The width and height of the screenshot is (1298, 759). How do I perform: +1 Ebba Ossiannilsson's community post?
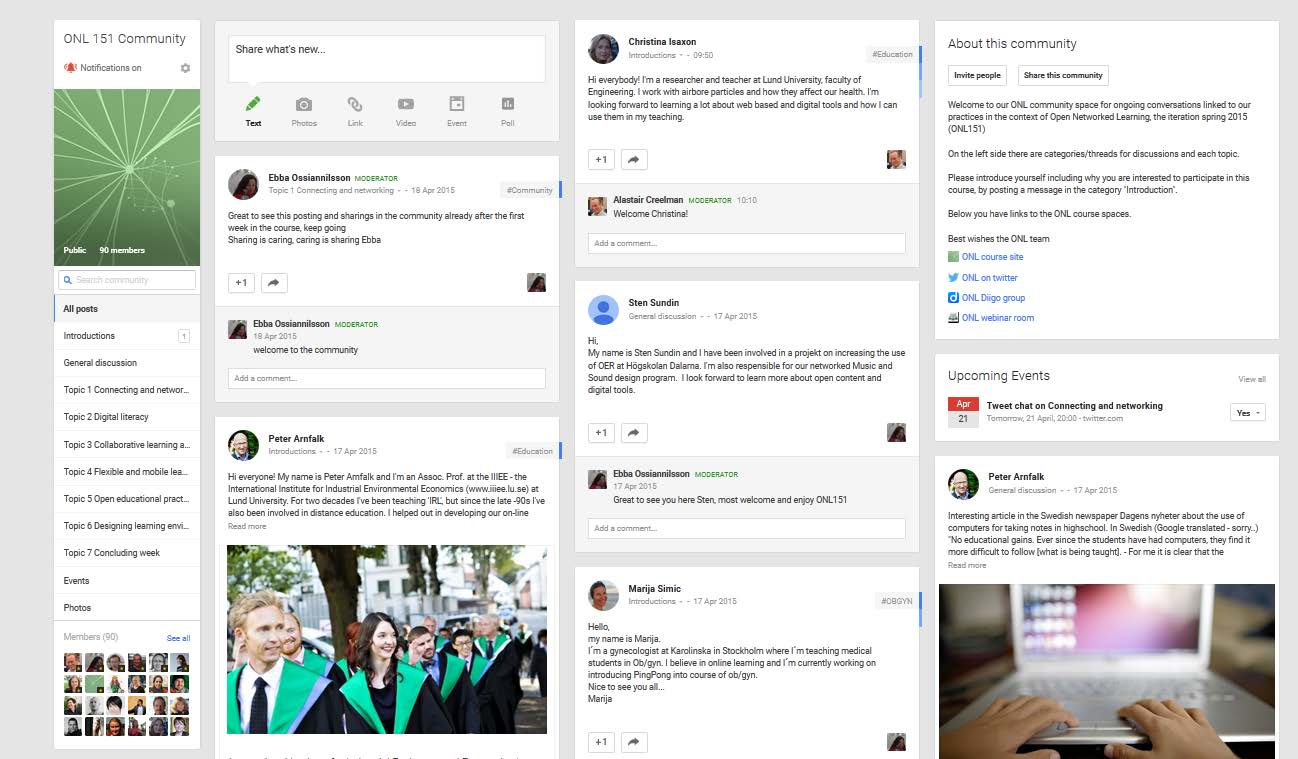pyautogui.click(x=241, y=283)
